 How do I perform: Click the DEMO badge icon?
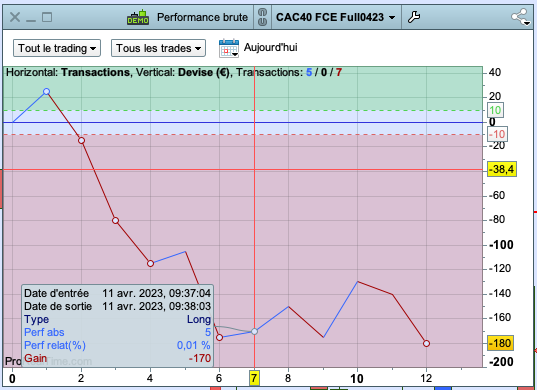tap(138, 17)
